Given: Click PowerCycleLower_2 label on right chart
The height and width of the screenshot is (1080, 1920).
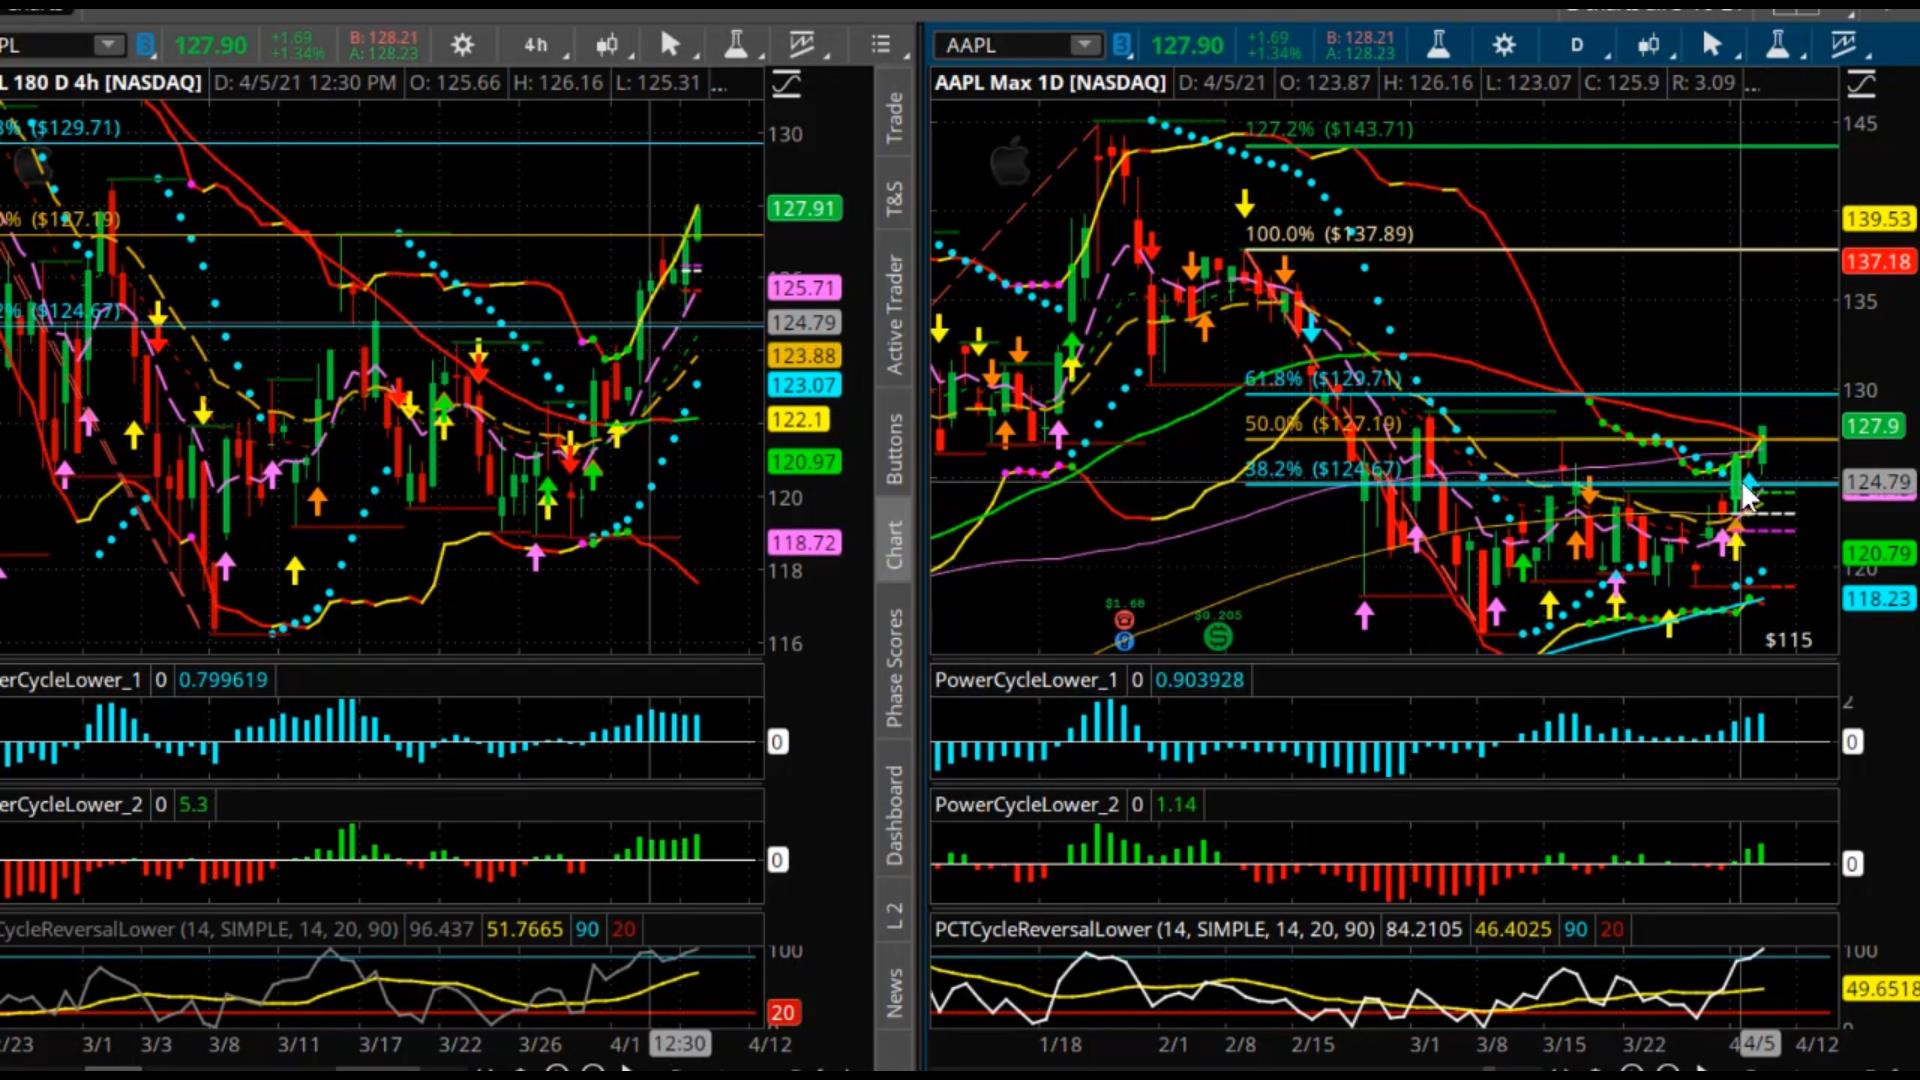Looking at the screenshot, I should [1026, 805].
